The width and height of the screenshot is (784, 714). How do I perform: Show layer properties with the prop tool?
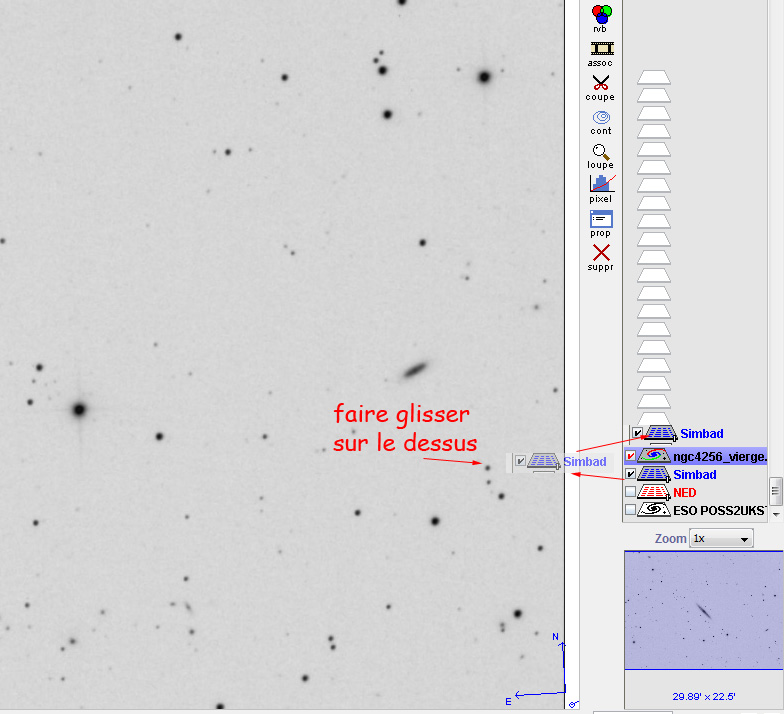[x=600, y=224]
